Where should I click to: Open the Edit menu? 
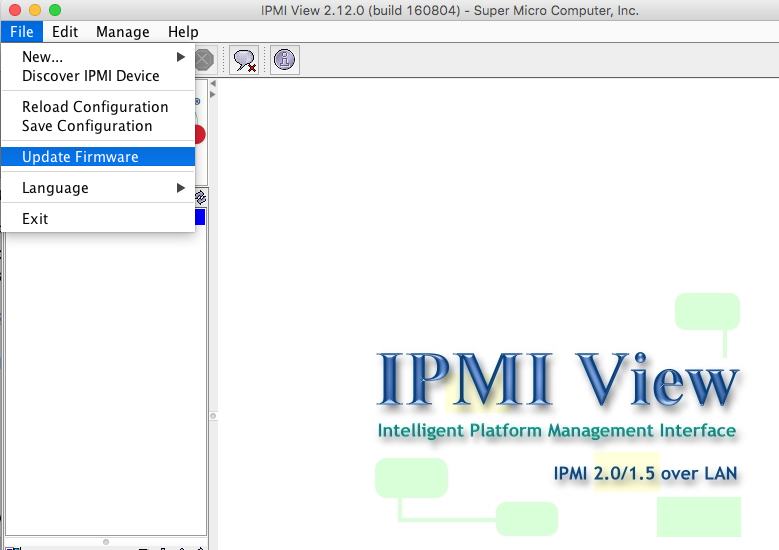(65, 32)
